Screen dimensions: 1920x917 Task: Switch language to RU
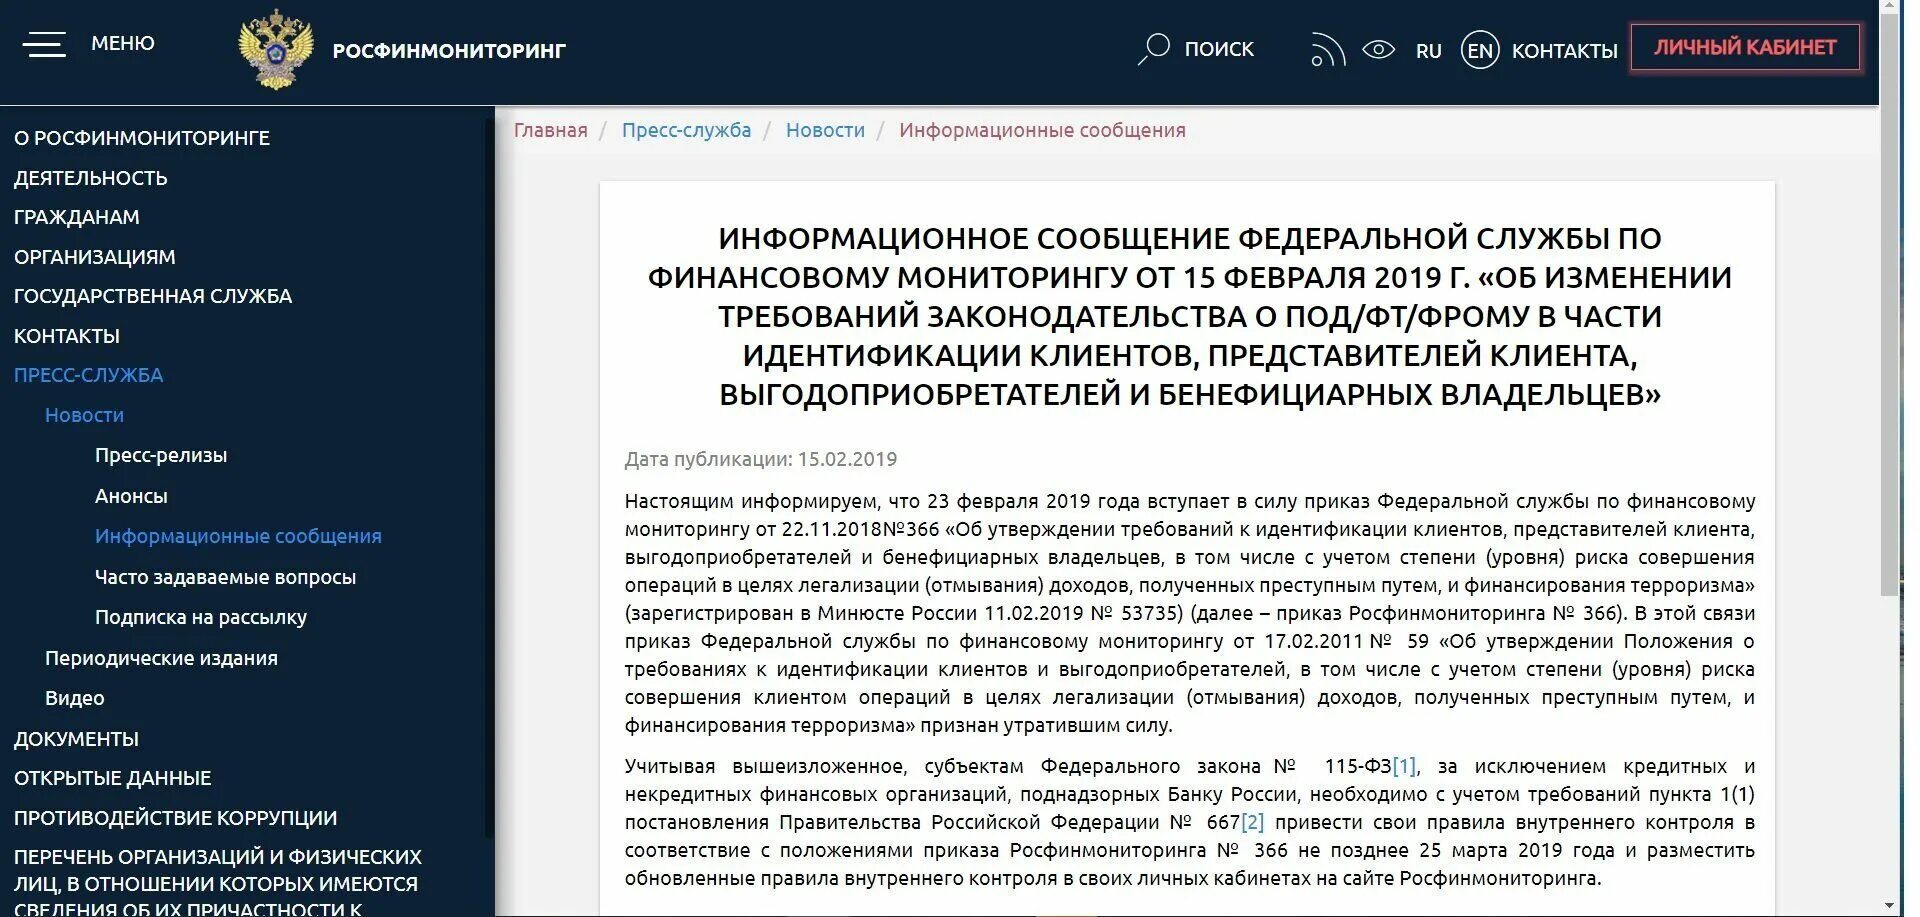pos(1429,50)
